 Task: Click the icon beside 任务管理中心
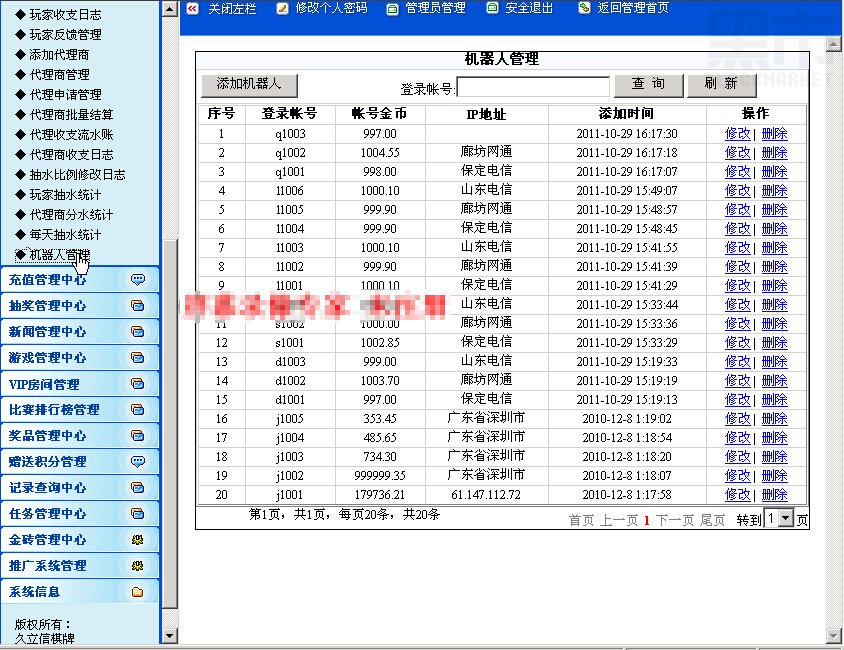point(138,513)
